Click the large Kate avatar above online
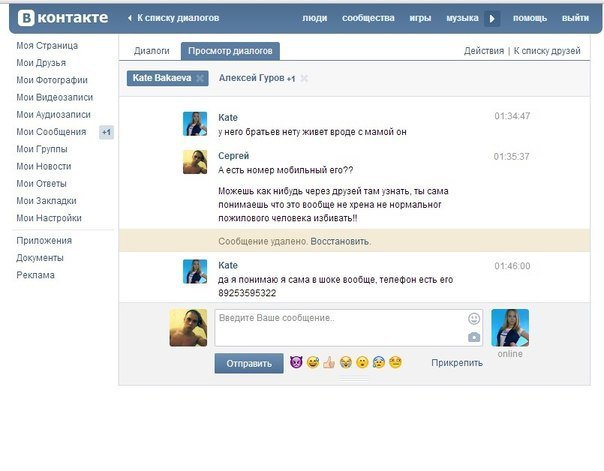The width and height of the screenshot is (604, 471). (510, 328)
